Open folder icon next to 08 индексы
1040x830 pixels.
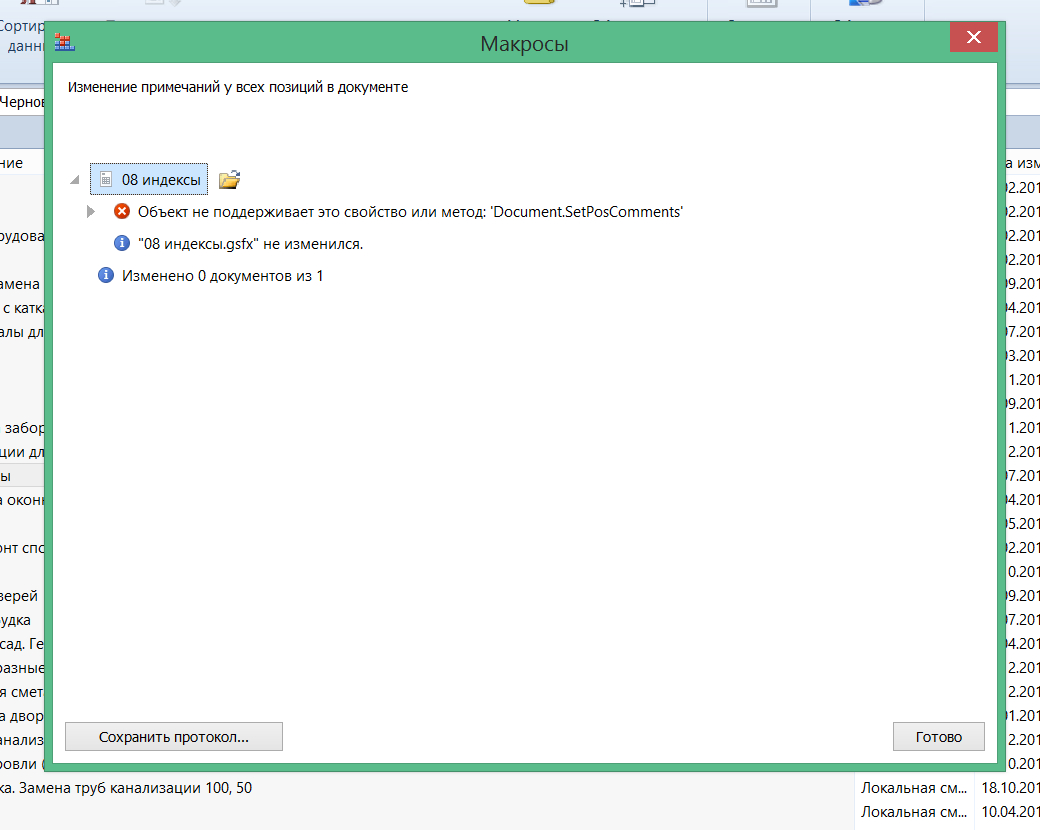coord(229,179)
